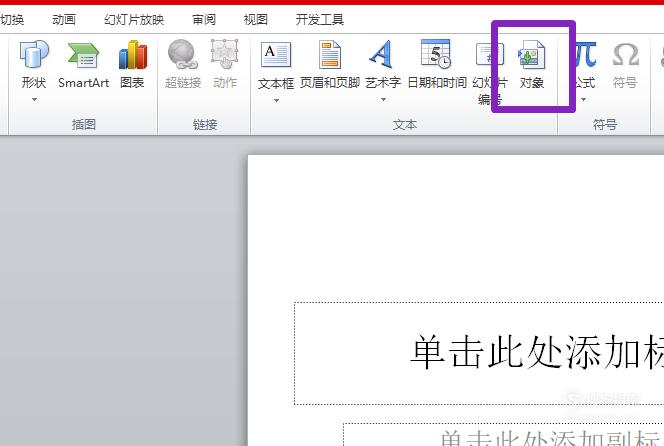Expand the Text Box (文本框) dropdown arrow
The height and width of the screenshot is (446, 664).
276,100
